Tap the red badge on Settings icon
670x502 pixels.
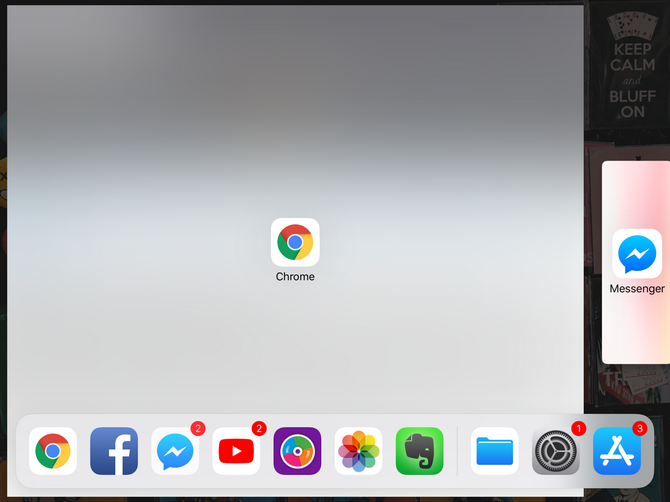point(578,429)
